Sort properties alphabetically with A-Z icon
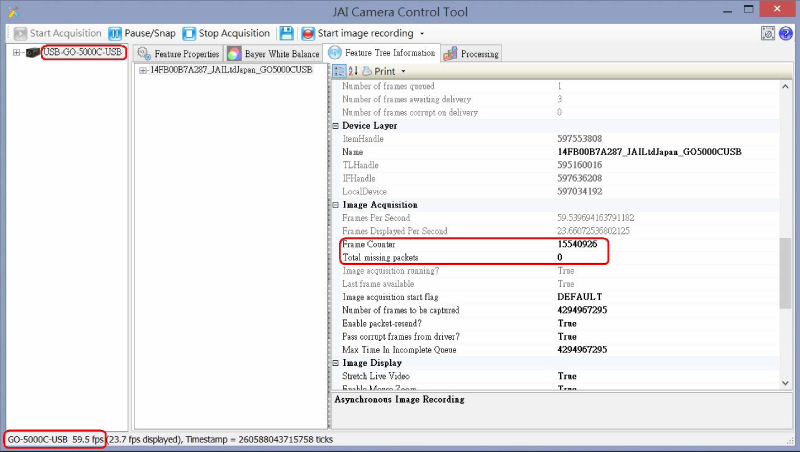The height and width of the screenshot is (452, 800). (352, 71)
